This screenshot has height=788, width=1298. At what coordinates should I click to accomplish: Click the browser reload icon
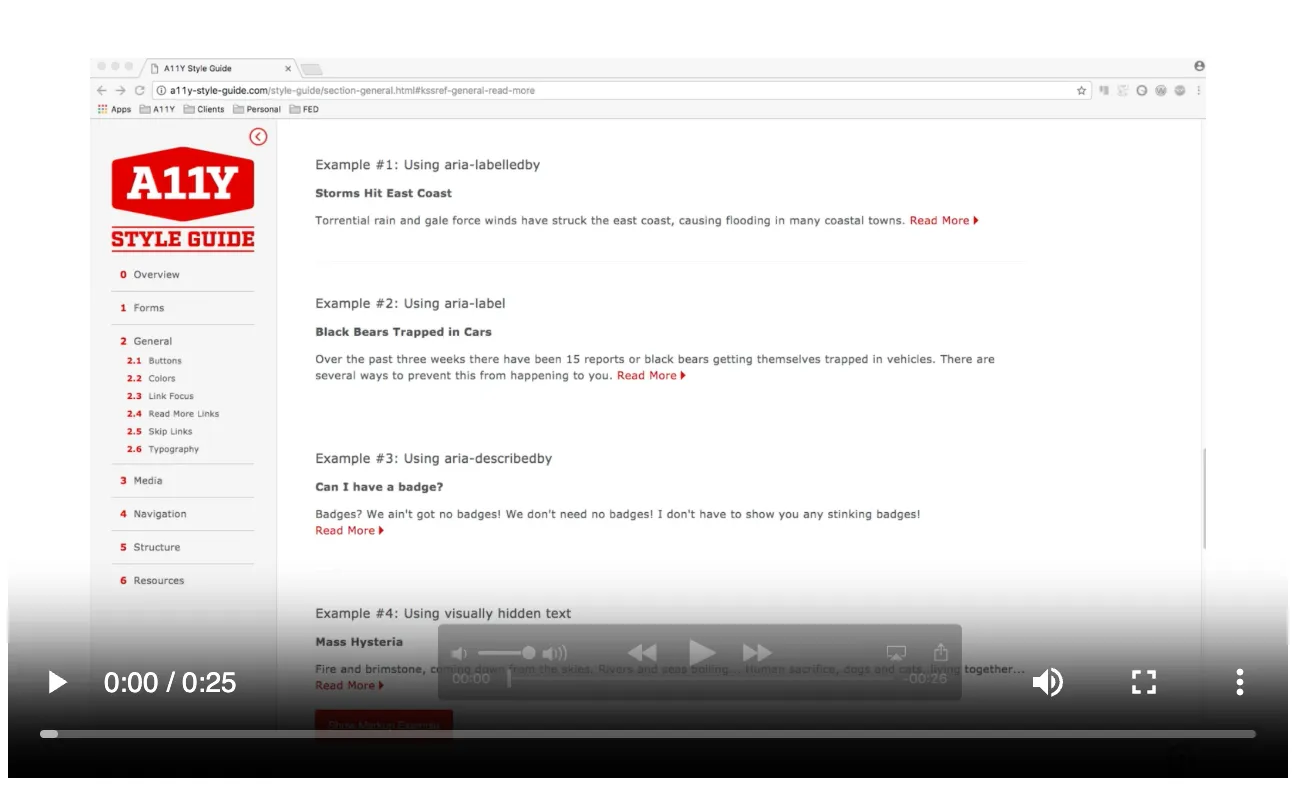(x=140, y=90)
